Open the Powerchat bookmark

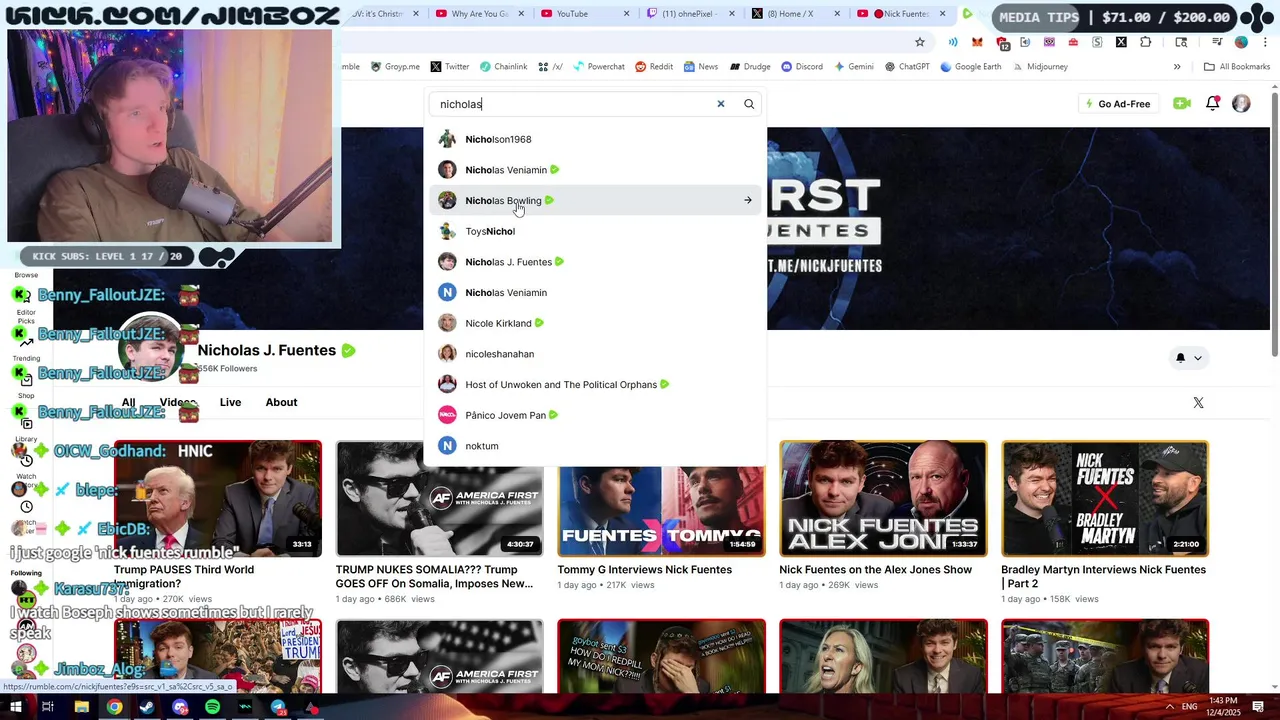(598, 67)
